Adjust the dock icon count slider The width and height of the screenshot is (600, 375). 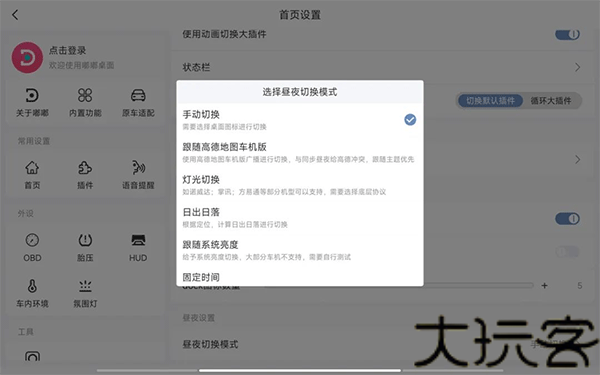478,285
